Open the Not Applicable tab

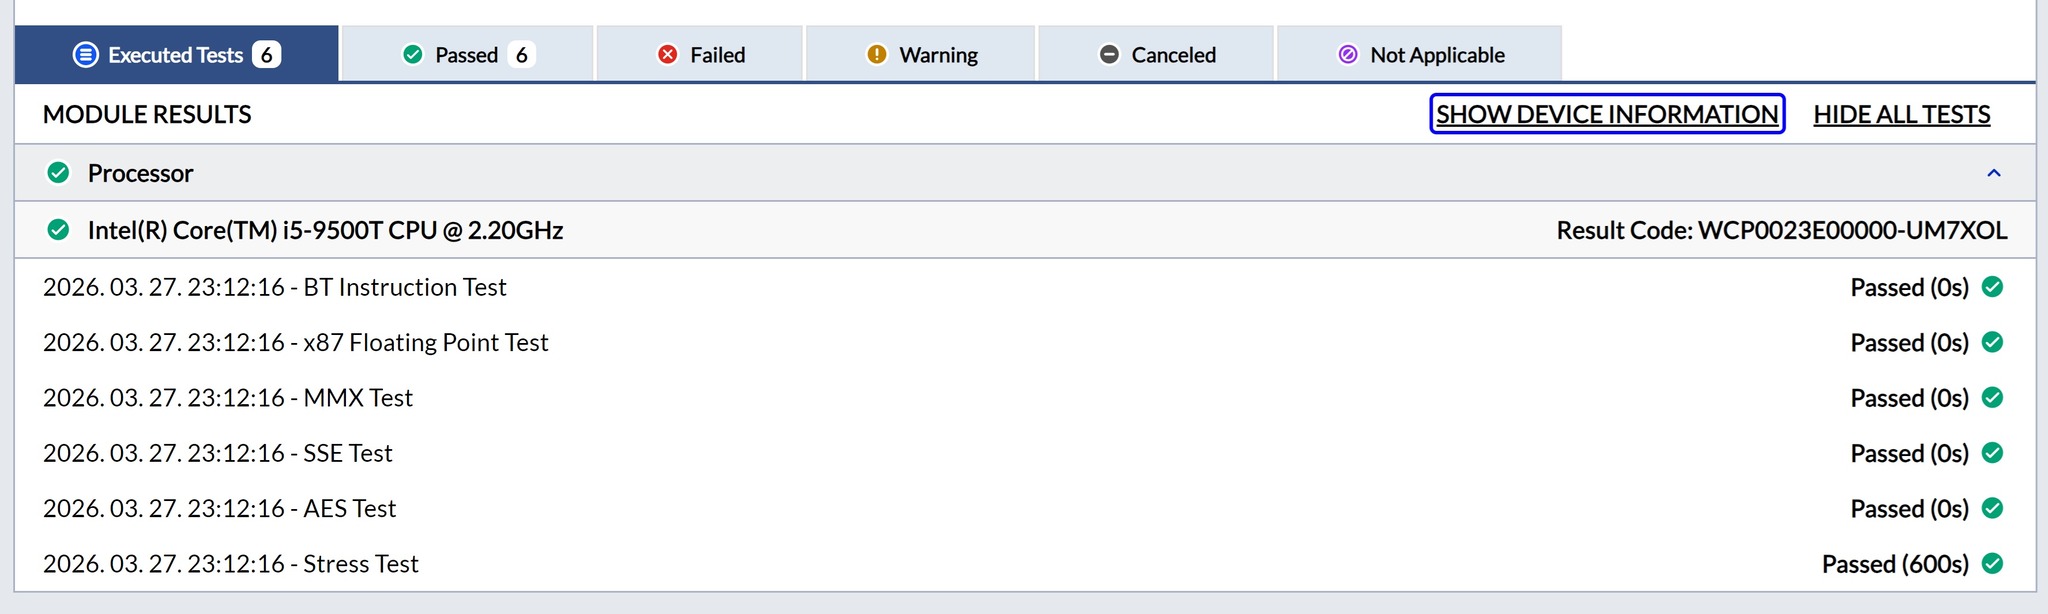coord(1420,54)
